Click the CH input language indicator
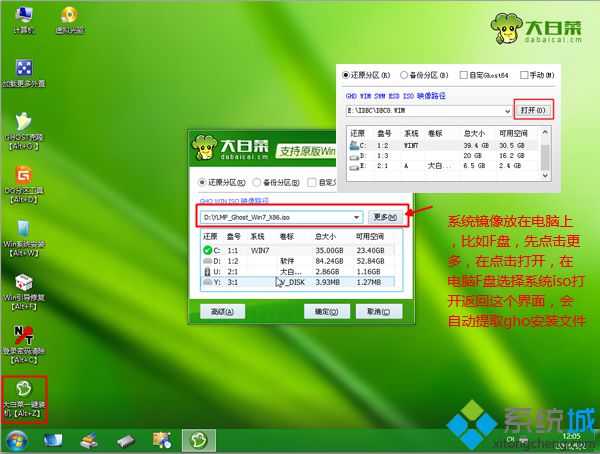 pos(510,439)
